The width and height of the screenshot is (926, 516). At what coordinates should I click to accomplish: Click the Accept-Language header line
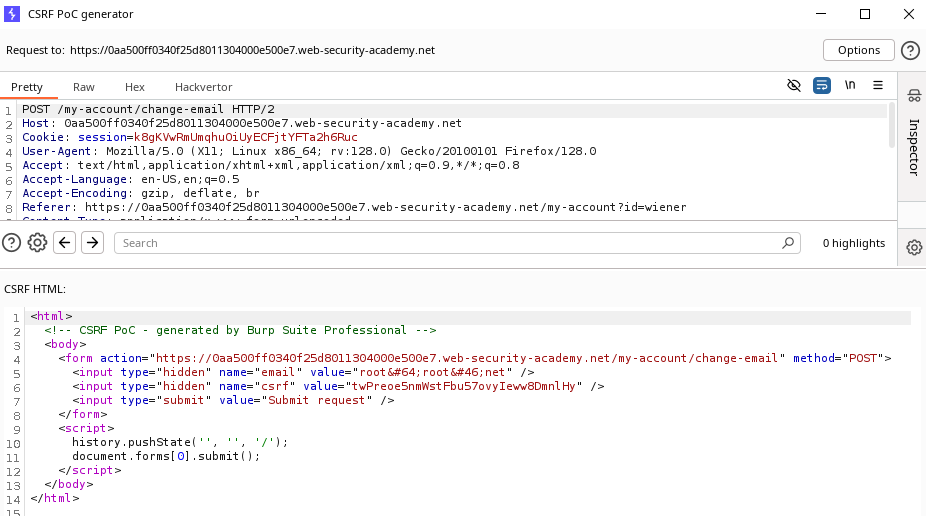[x=131, y=179]
